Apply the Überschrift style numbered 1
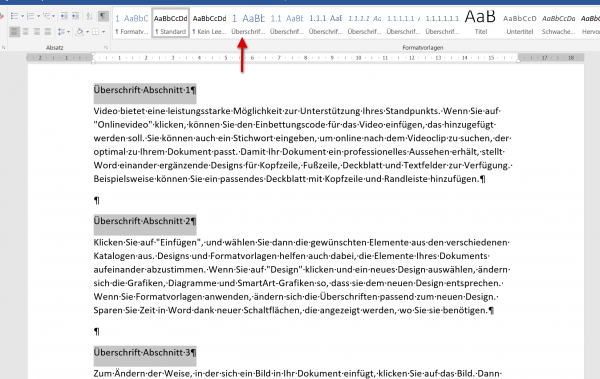This screenshot has width=600, height=379. coord(248,24)
